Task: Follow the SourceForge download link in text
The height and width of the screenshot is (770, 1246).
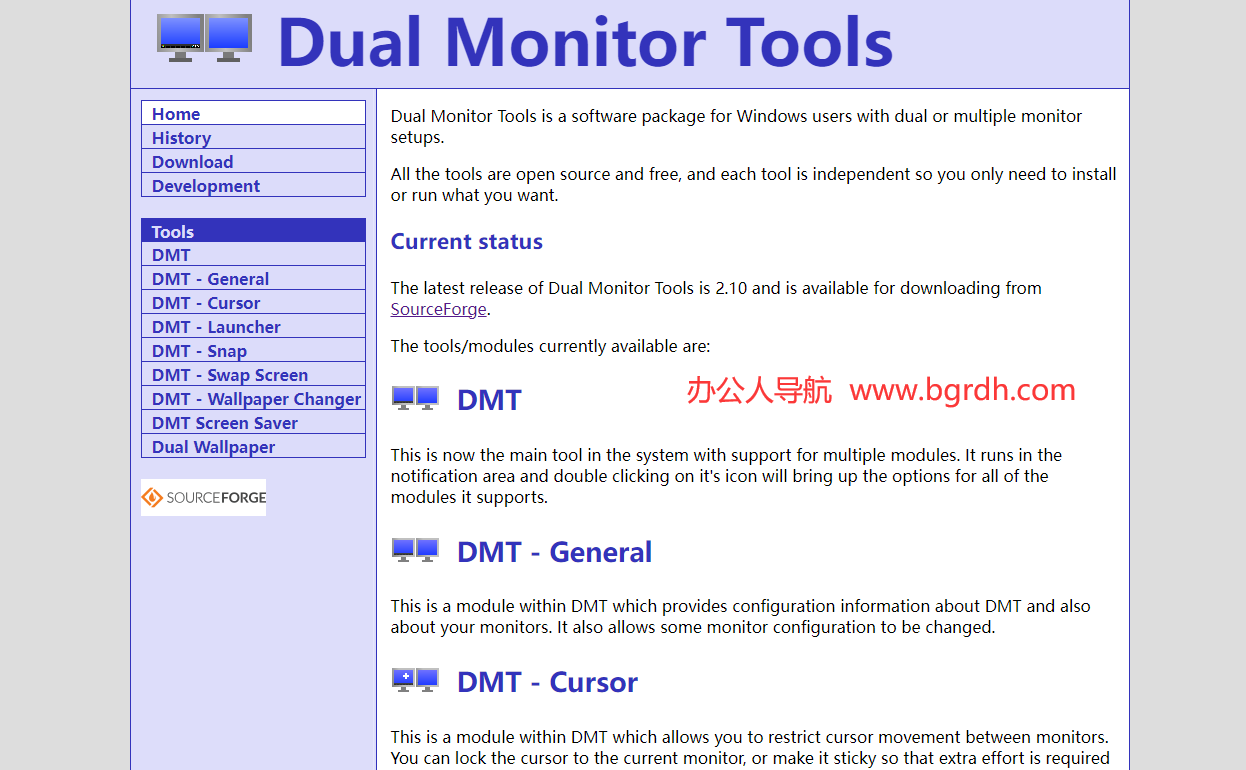Action: pos(439,309)
